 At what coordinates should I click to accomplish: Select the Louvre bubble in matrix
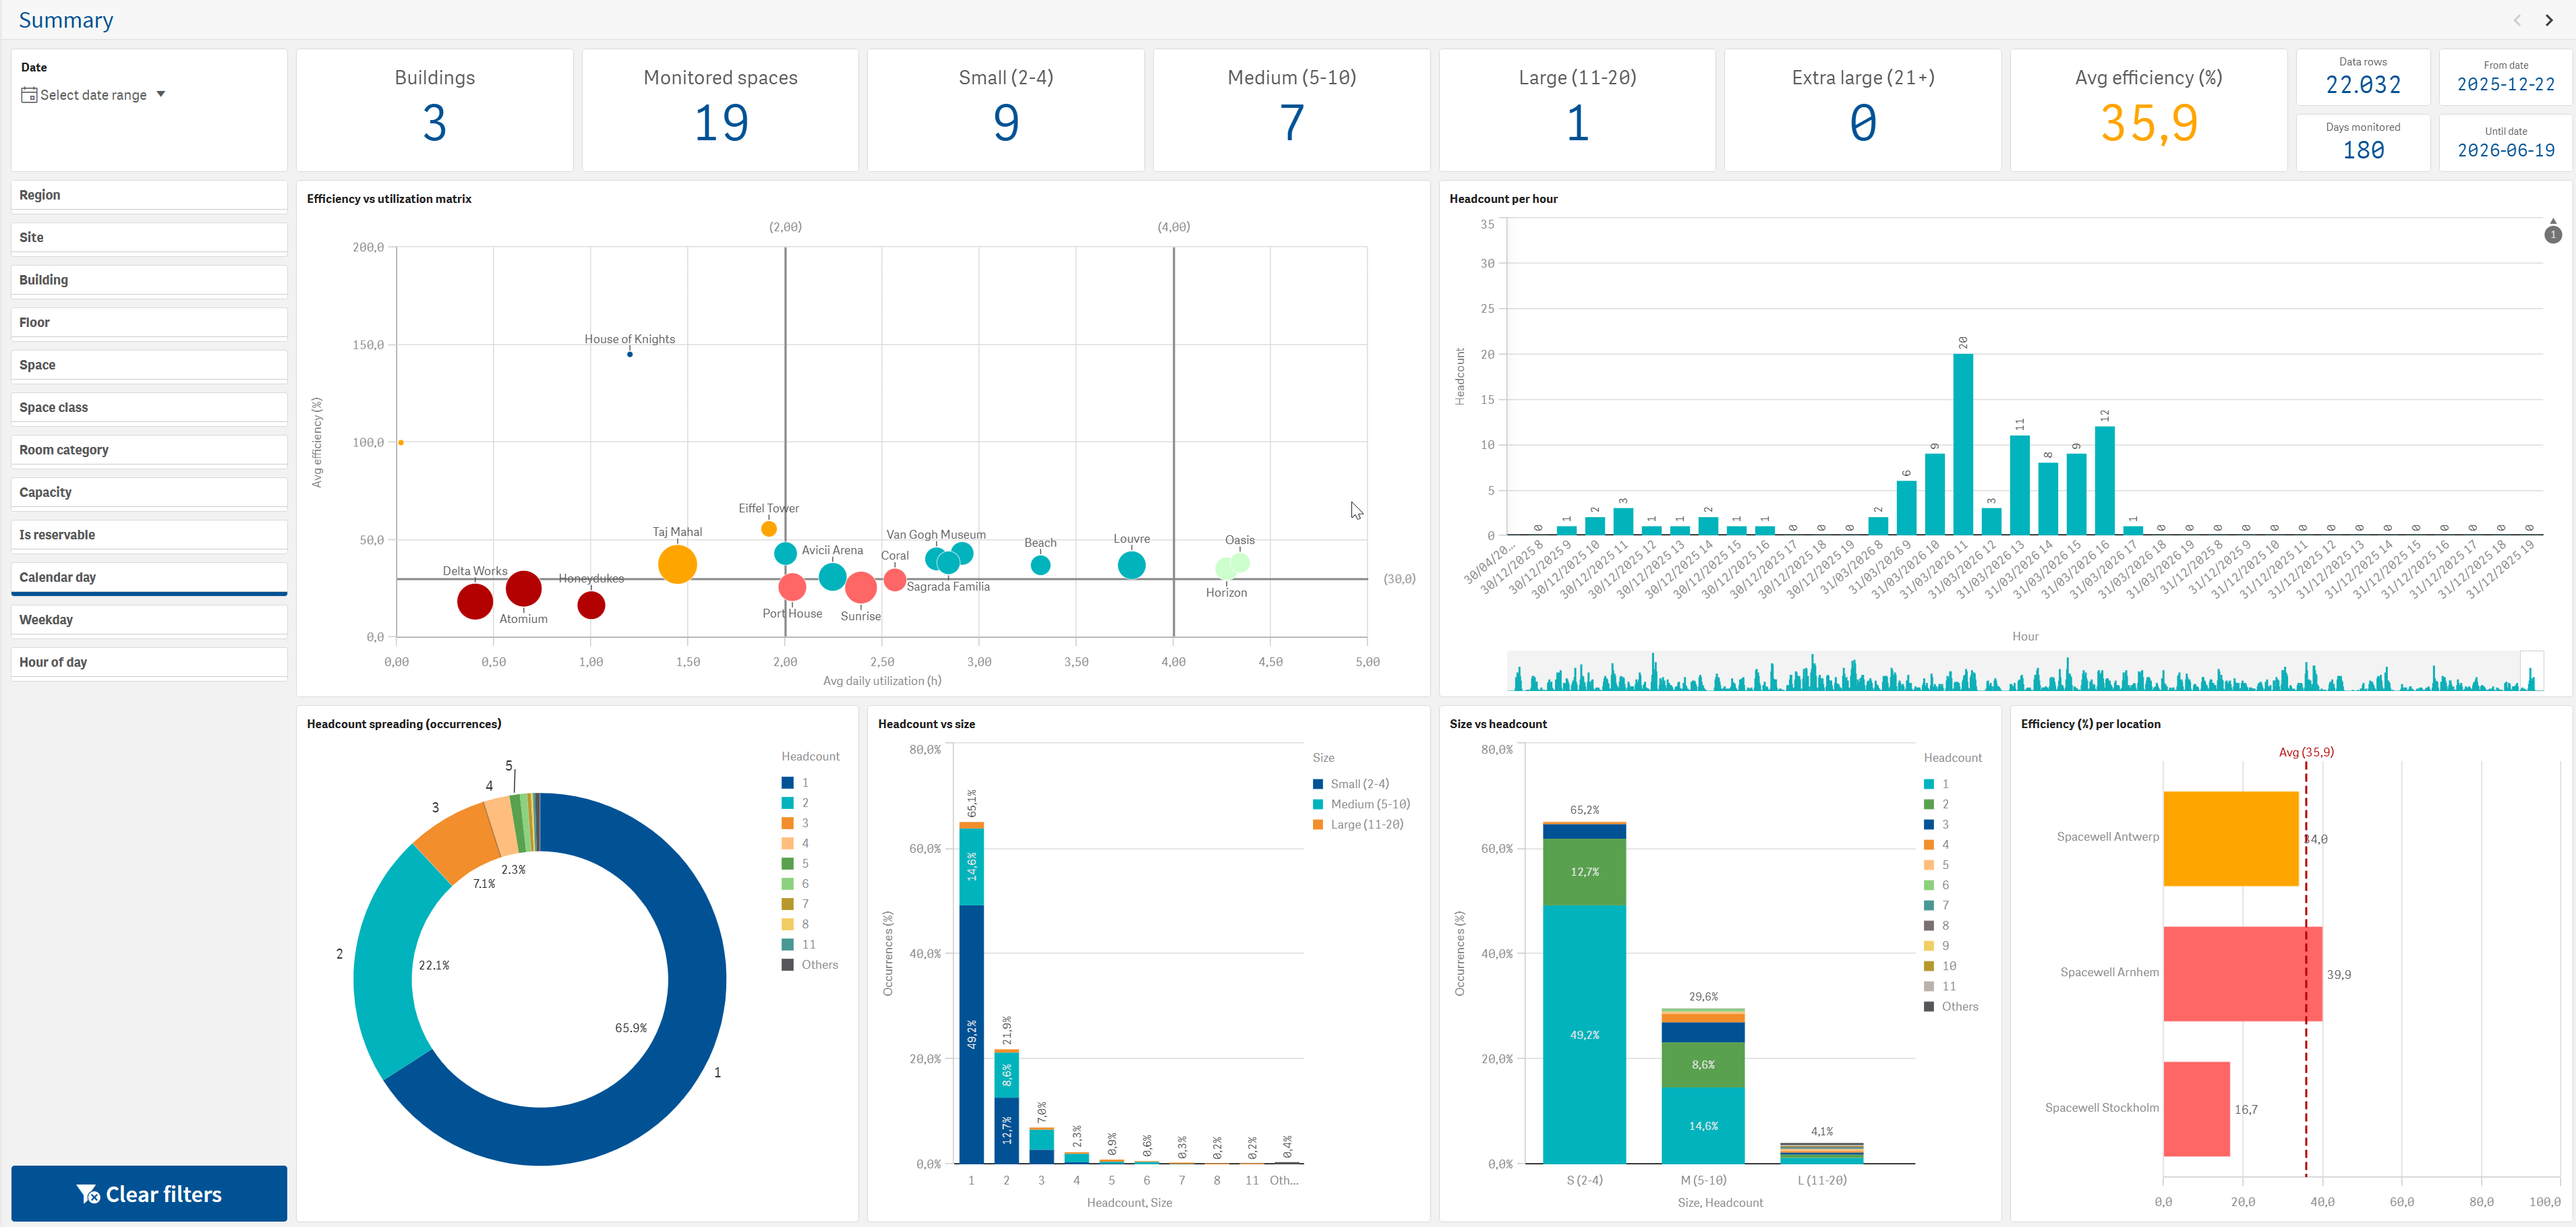[1131, 565]
